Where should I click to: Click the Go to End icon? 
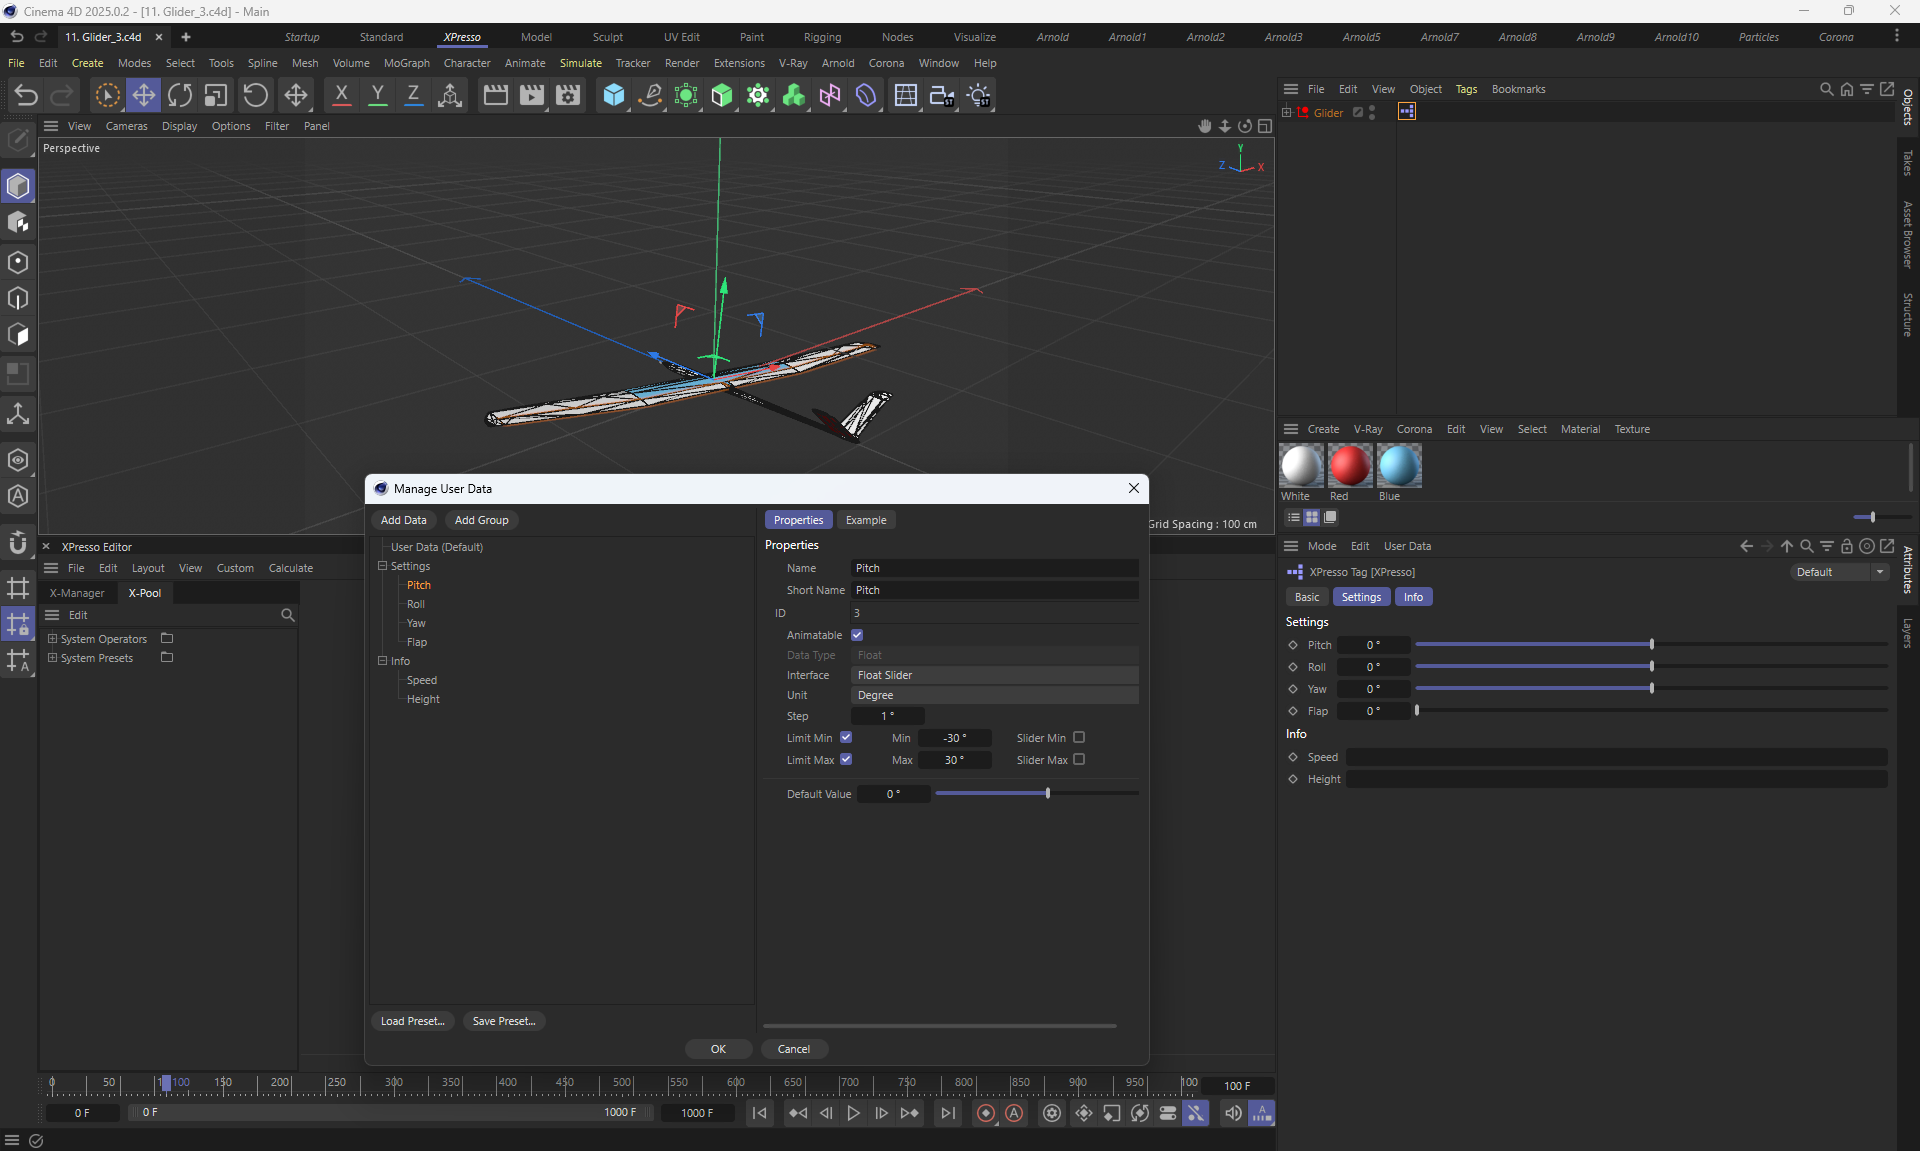pyautogui.click(x=947, y=1113)
